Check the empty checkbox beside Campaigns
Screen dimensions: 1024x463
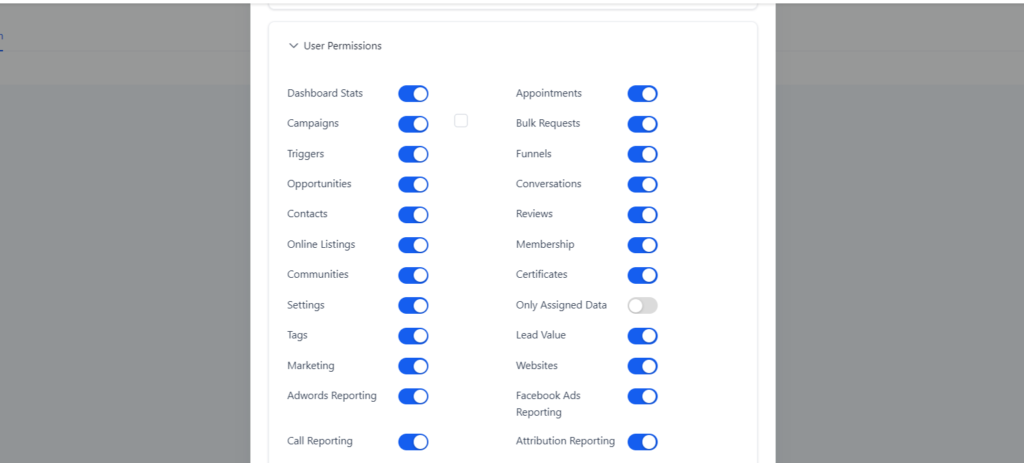461,121
